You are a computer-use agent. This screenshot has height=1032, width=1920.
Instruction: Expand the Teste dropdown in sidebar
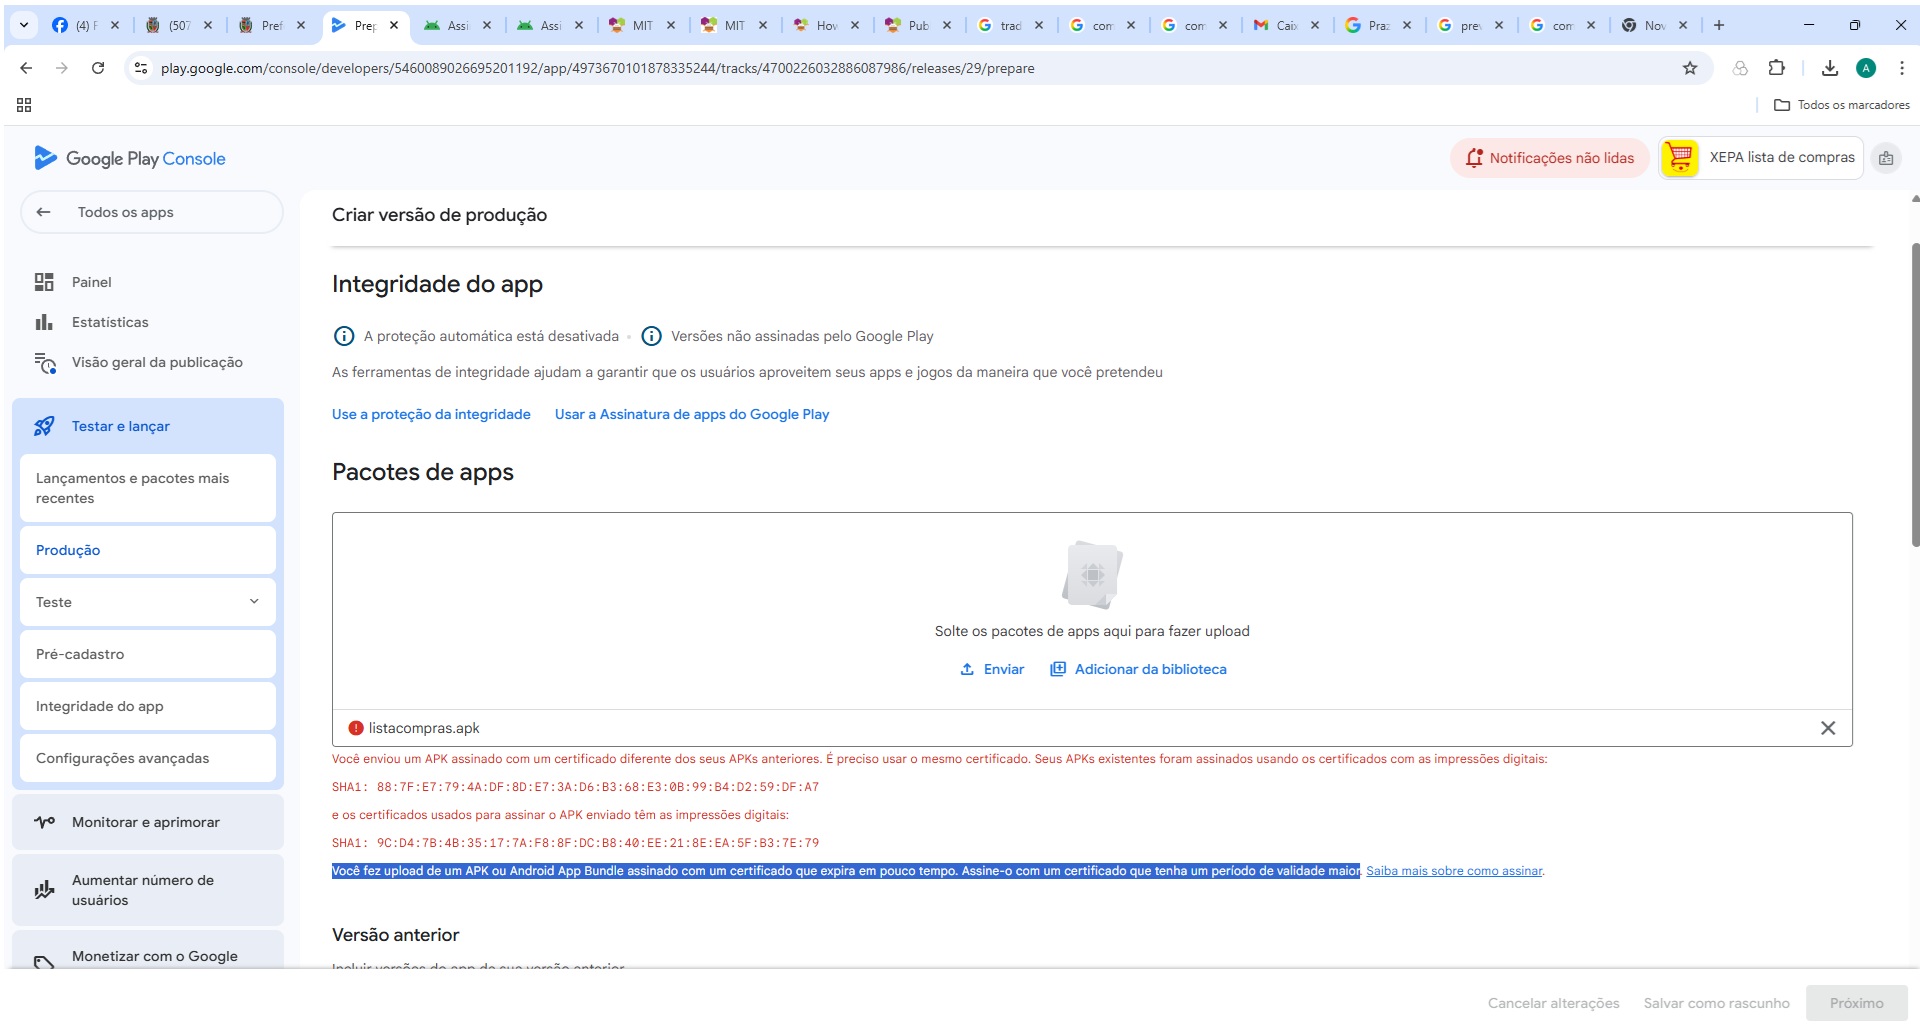(254, 602)
